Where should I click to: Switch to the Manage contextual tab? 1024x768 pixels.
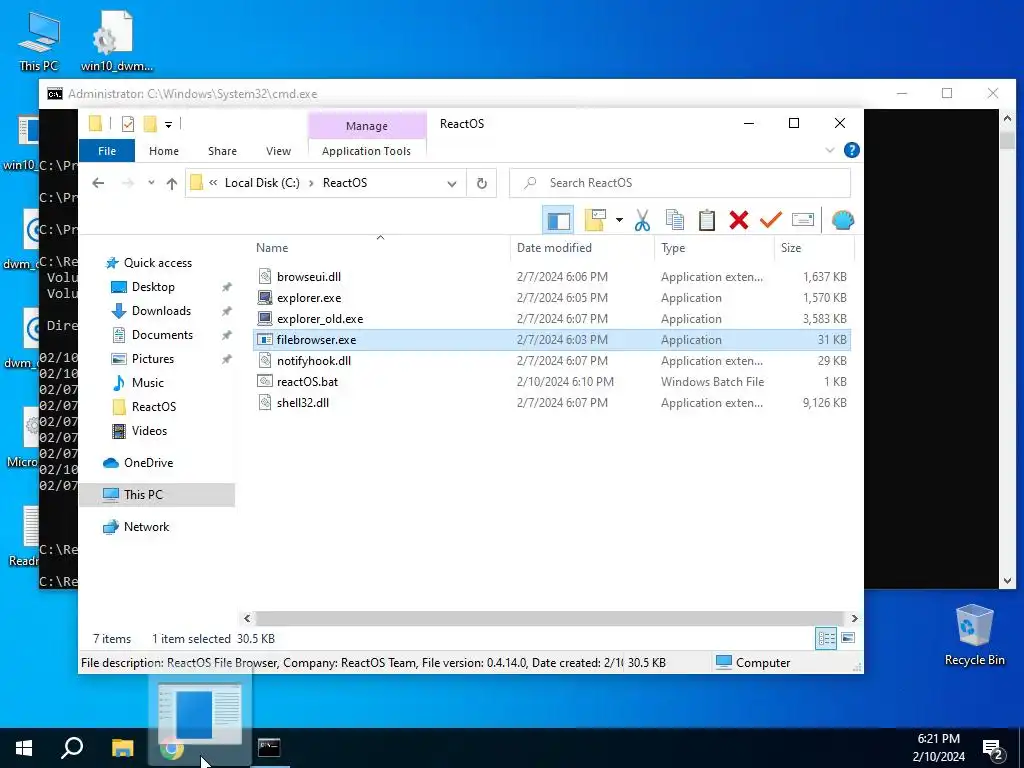[x=367, y=125]
